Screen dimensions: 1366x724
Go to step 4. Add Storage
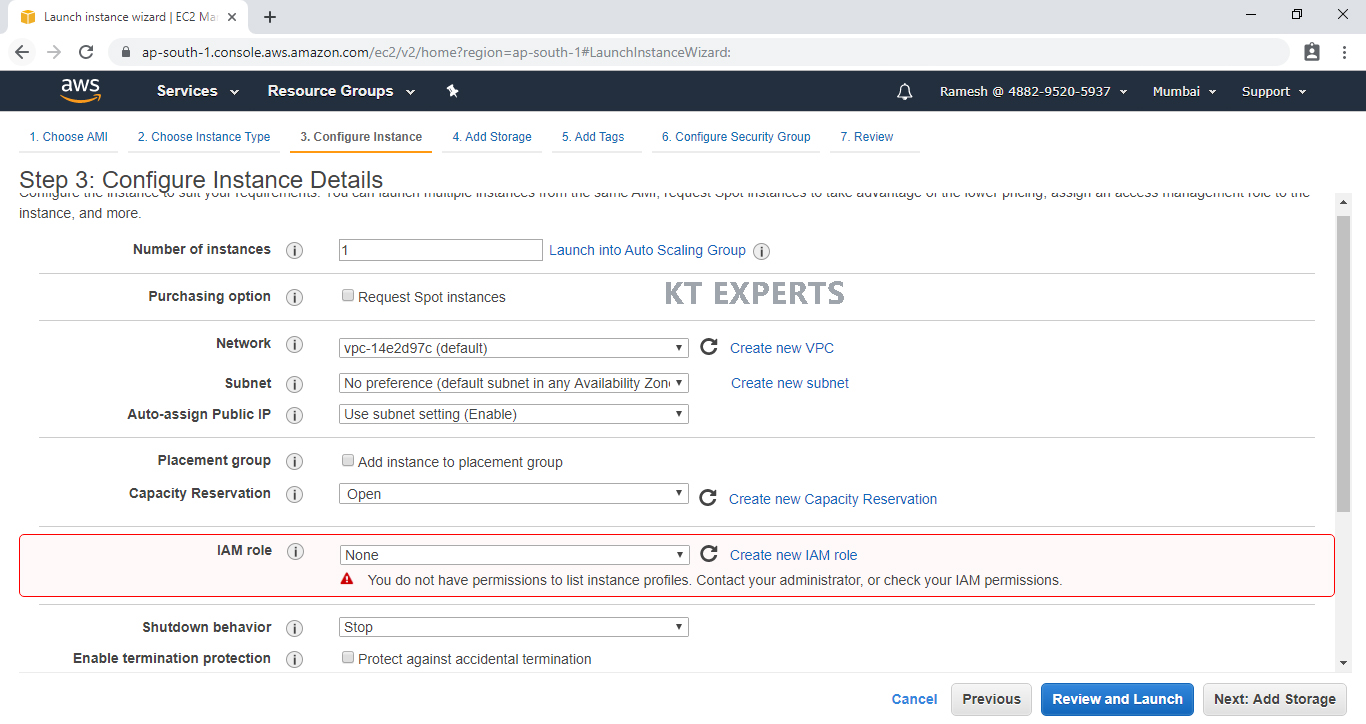tap(492, 137)
